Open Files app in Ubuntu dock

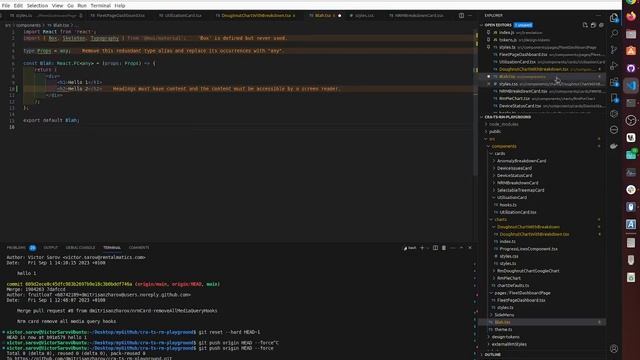(631, 34)
